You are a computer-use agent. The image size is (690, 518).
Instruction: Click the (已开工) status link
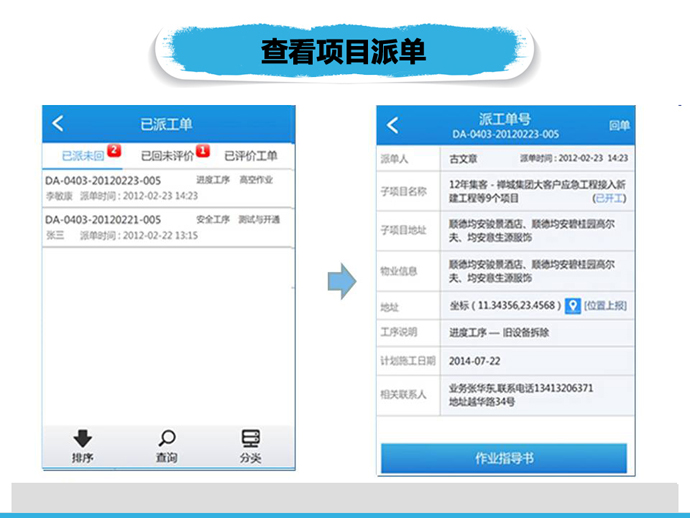[x=609, y=198]
